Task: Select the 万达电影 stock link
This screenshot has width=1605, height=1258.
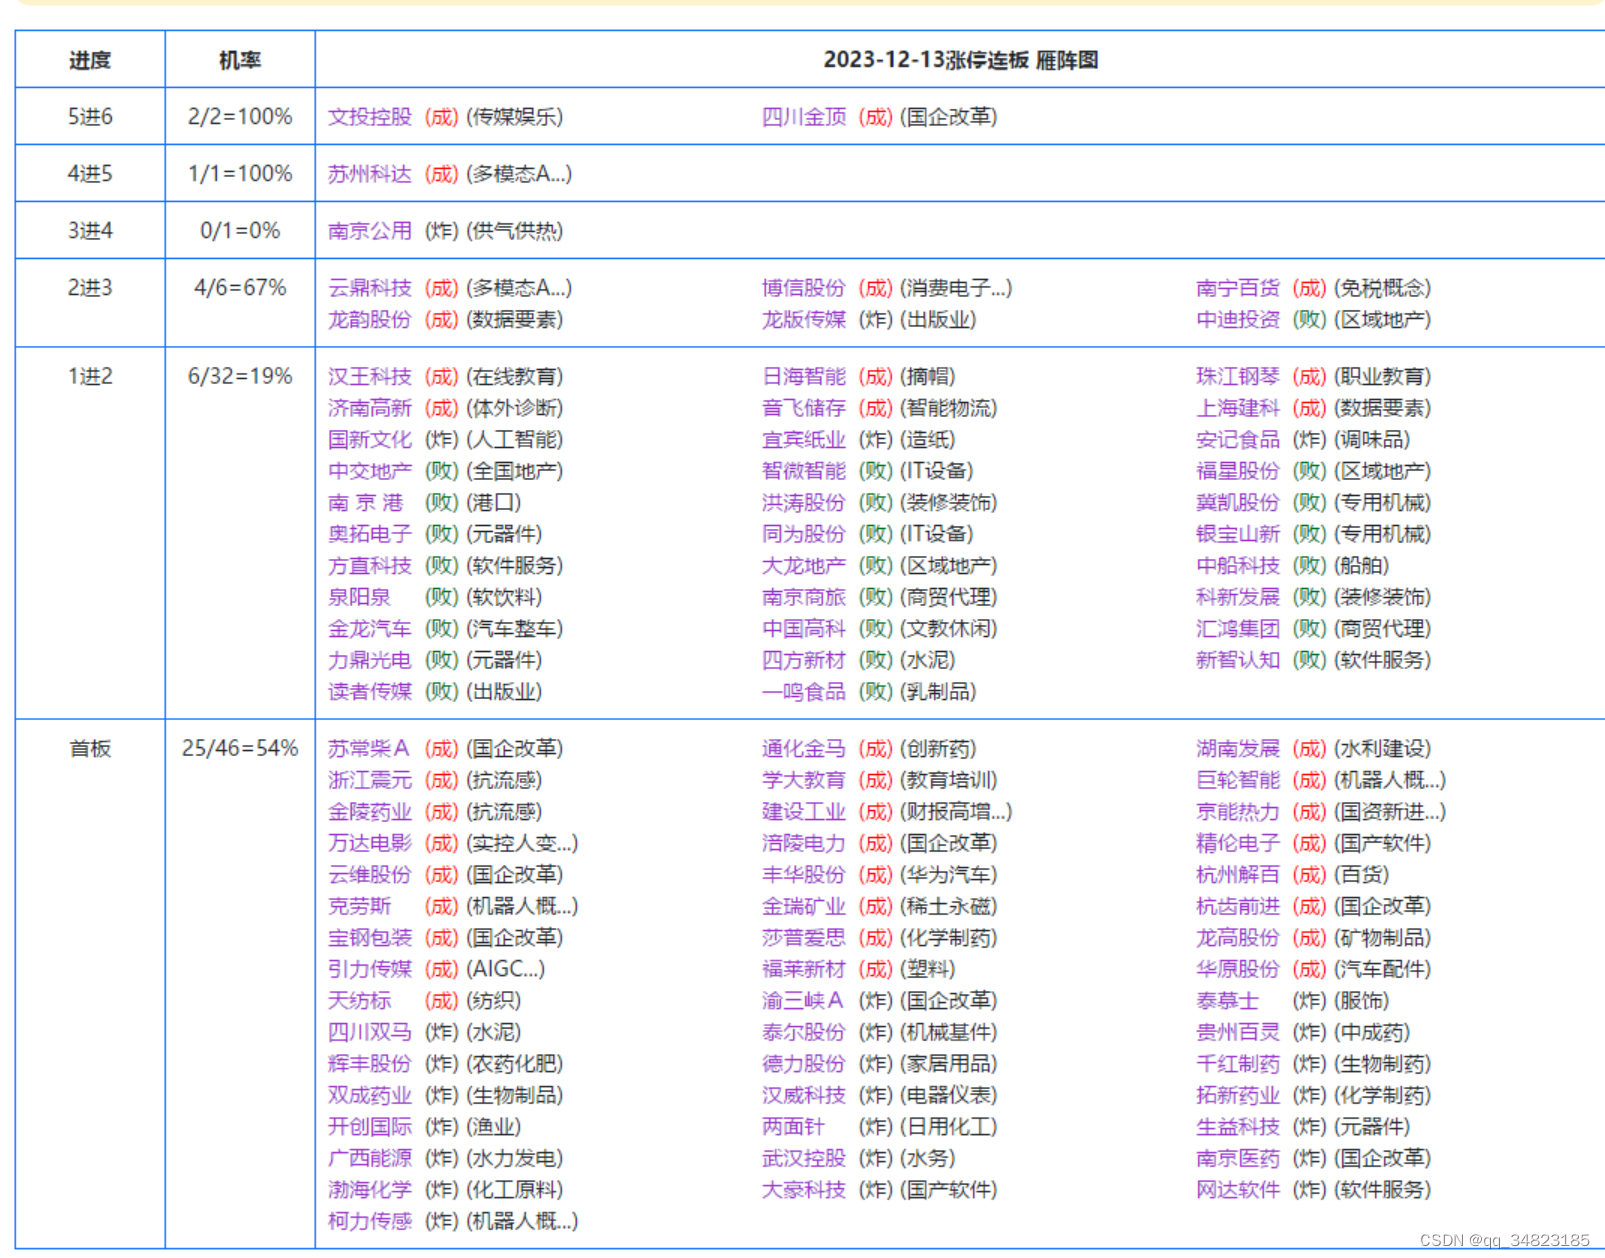Action: pyautogui.click(x=370, y=843)
